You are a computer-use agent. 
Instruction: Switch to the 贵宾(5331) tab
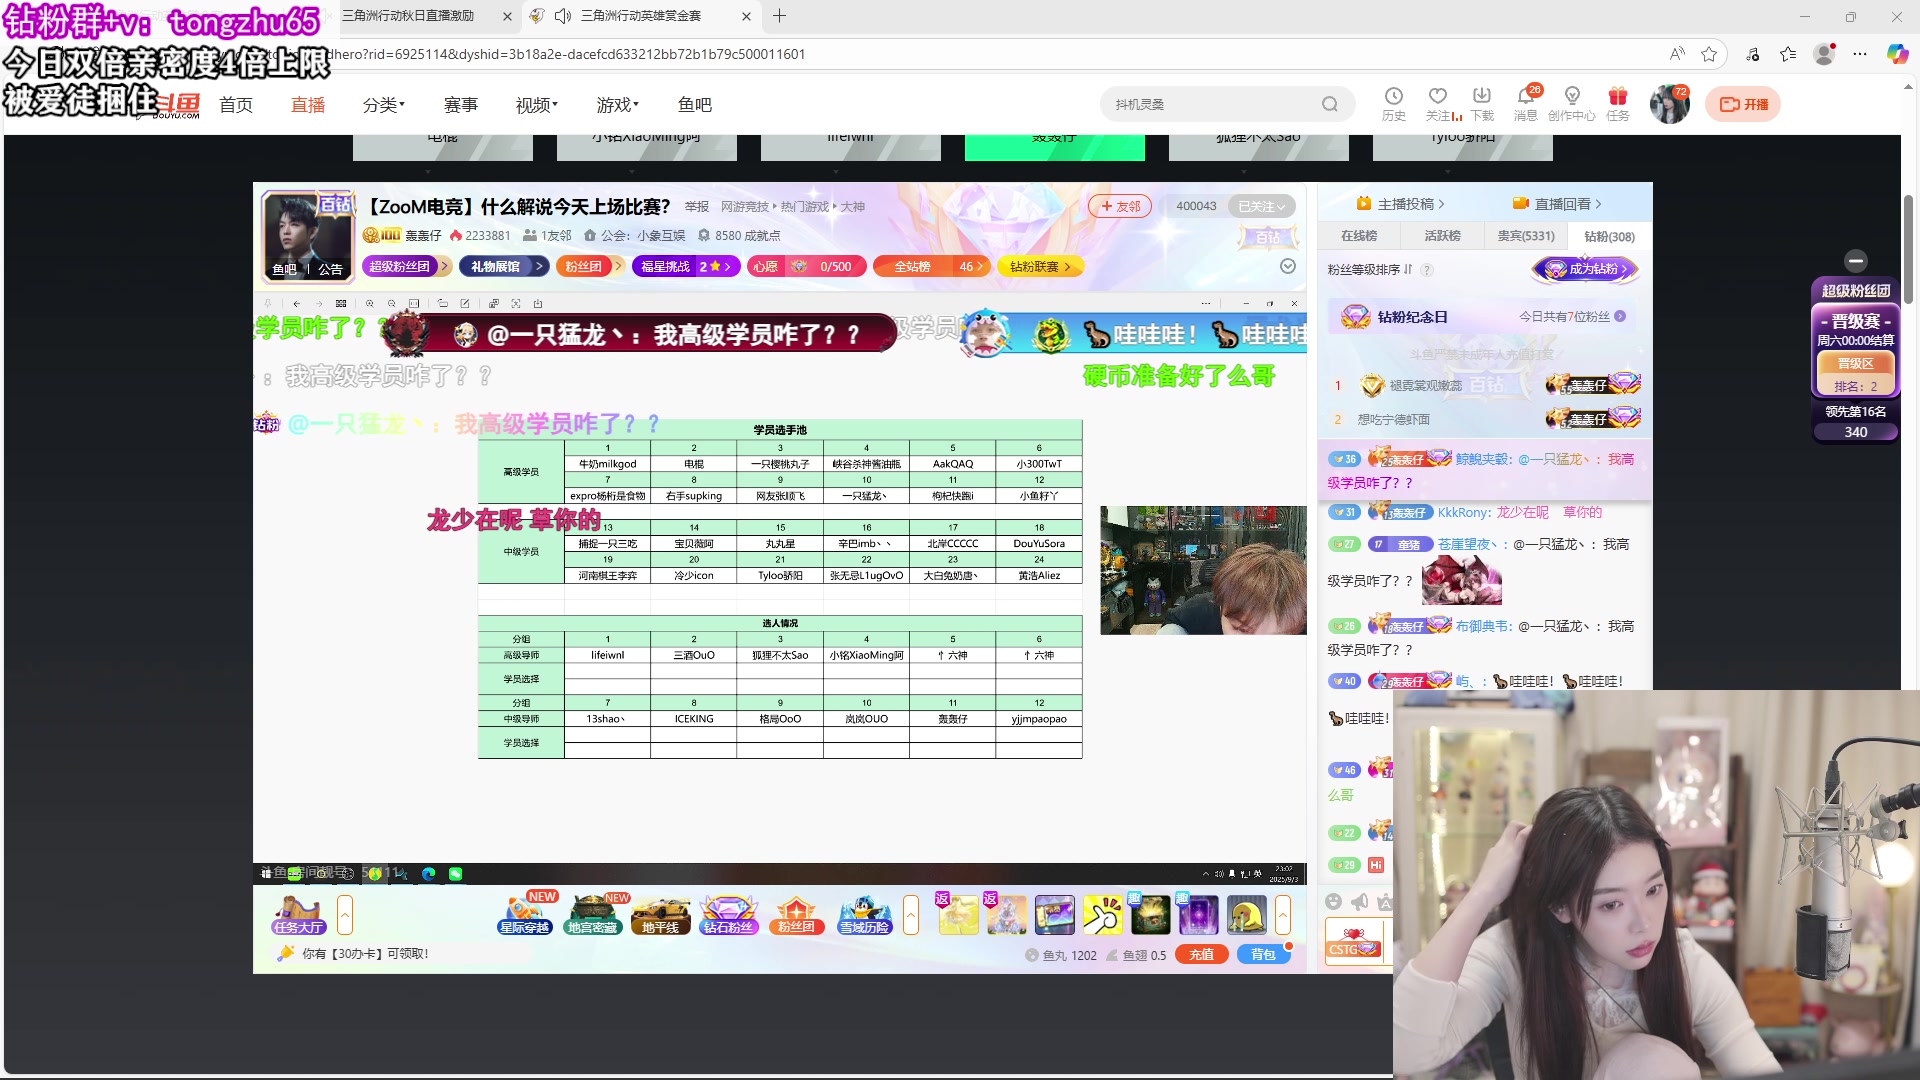coord(1526,236)
